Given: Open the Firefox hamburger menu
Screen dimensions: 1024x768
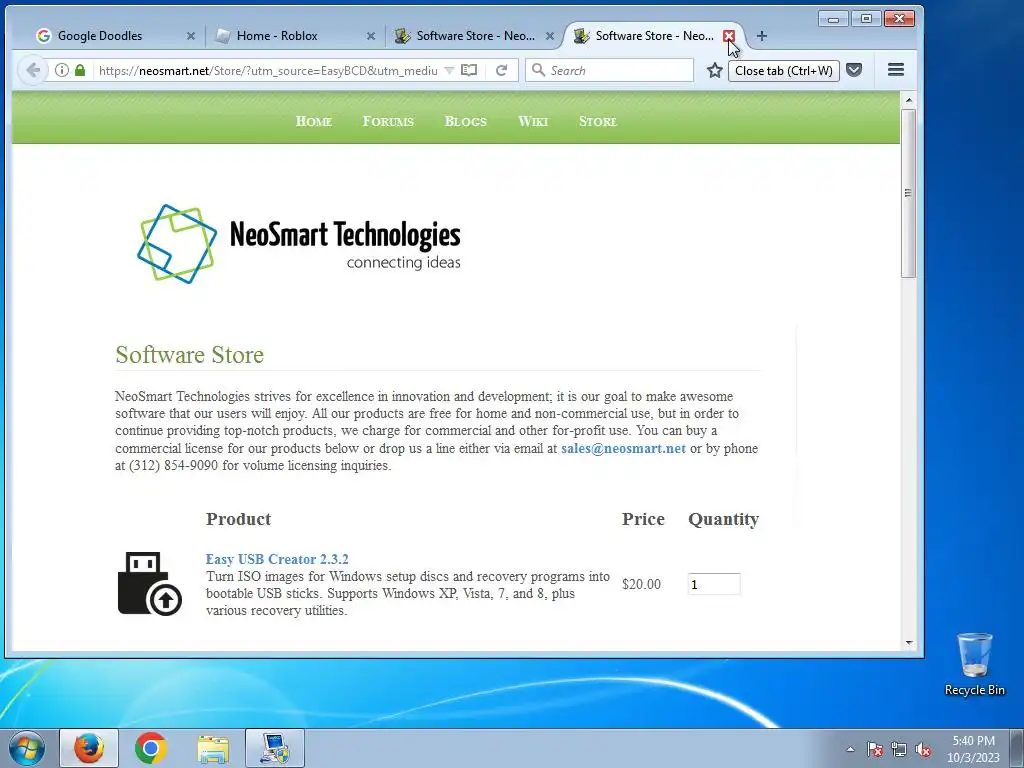Looking at the screenshot, I should [x=896, y=69].
